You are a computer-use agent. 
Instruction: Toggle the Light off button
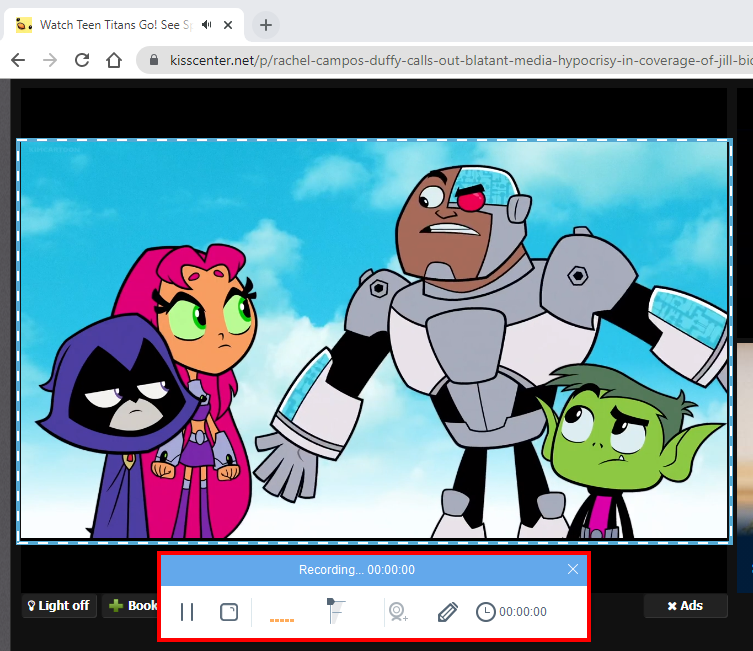pyautogui.click(x=59, y=606)
